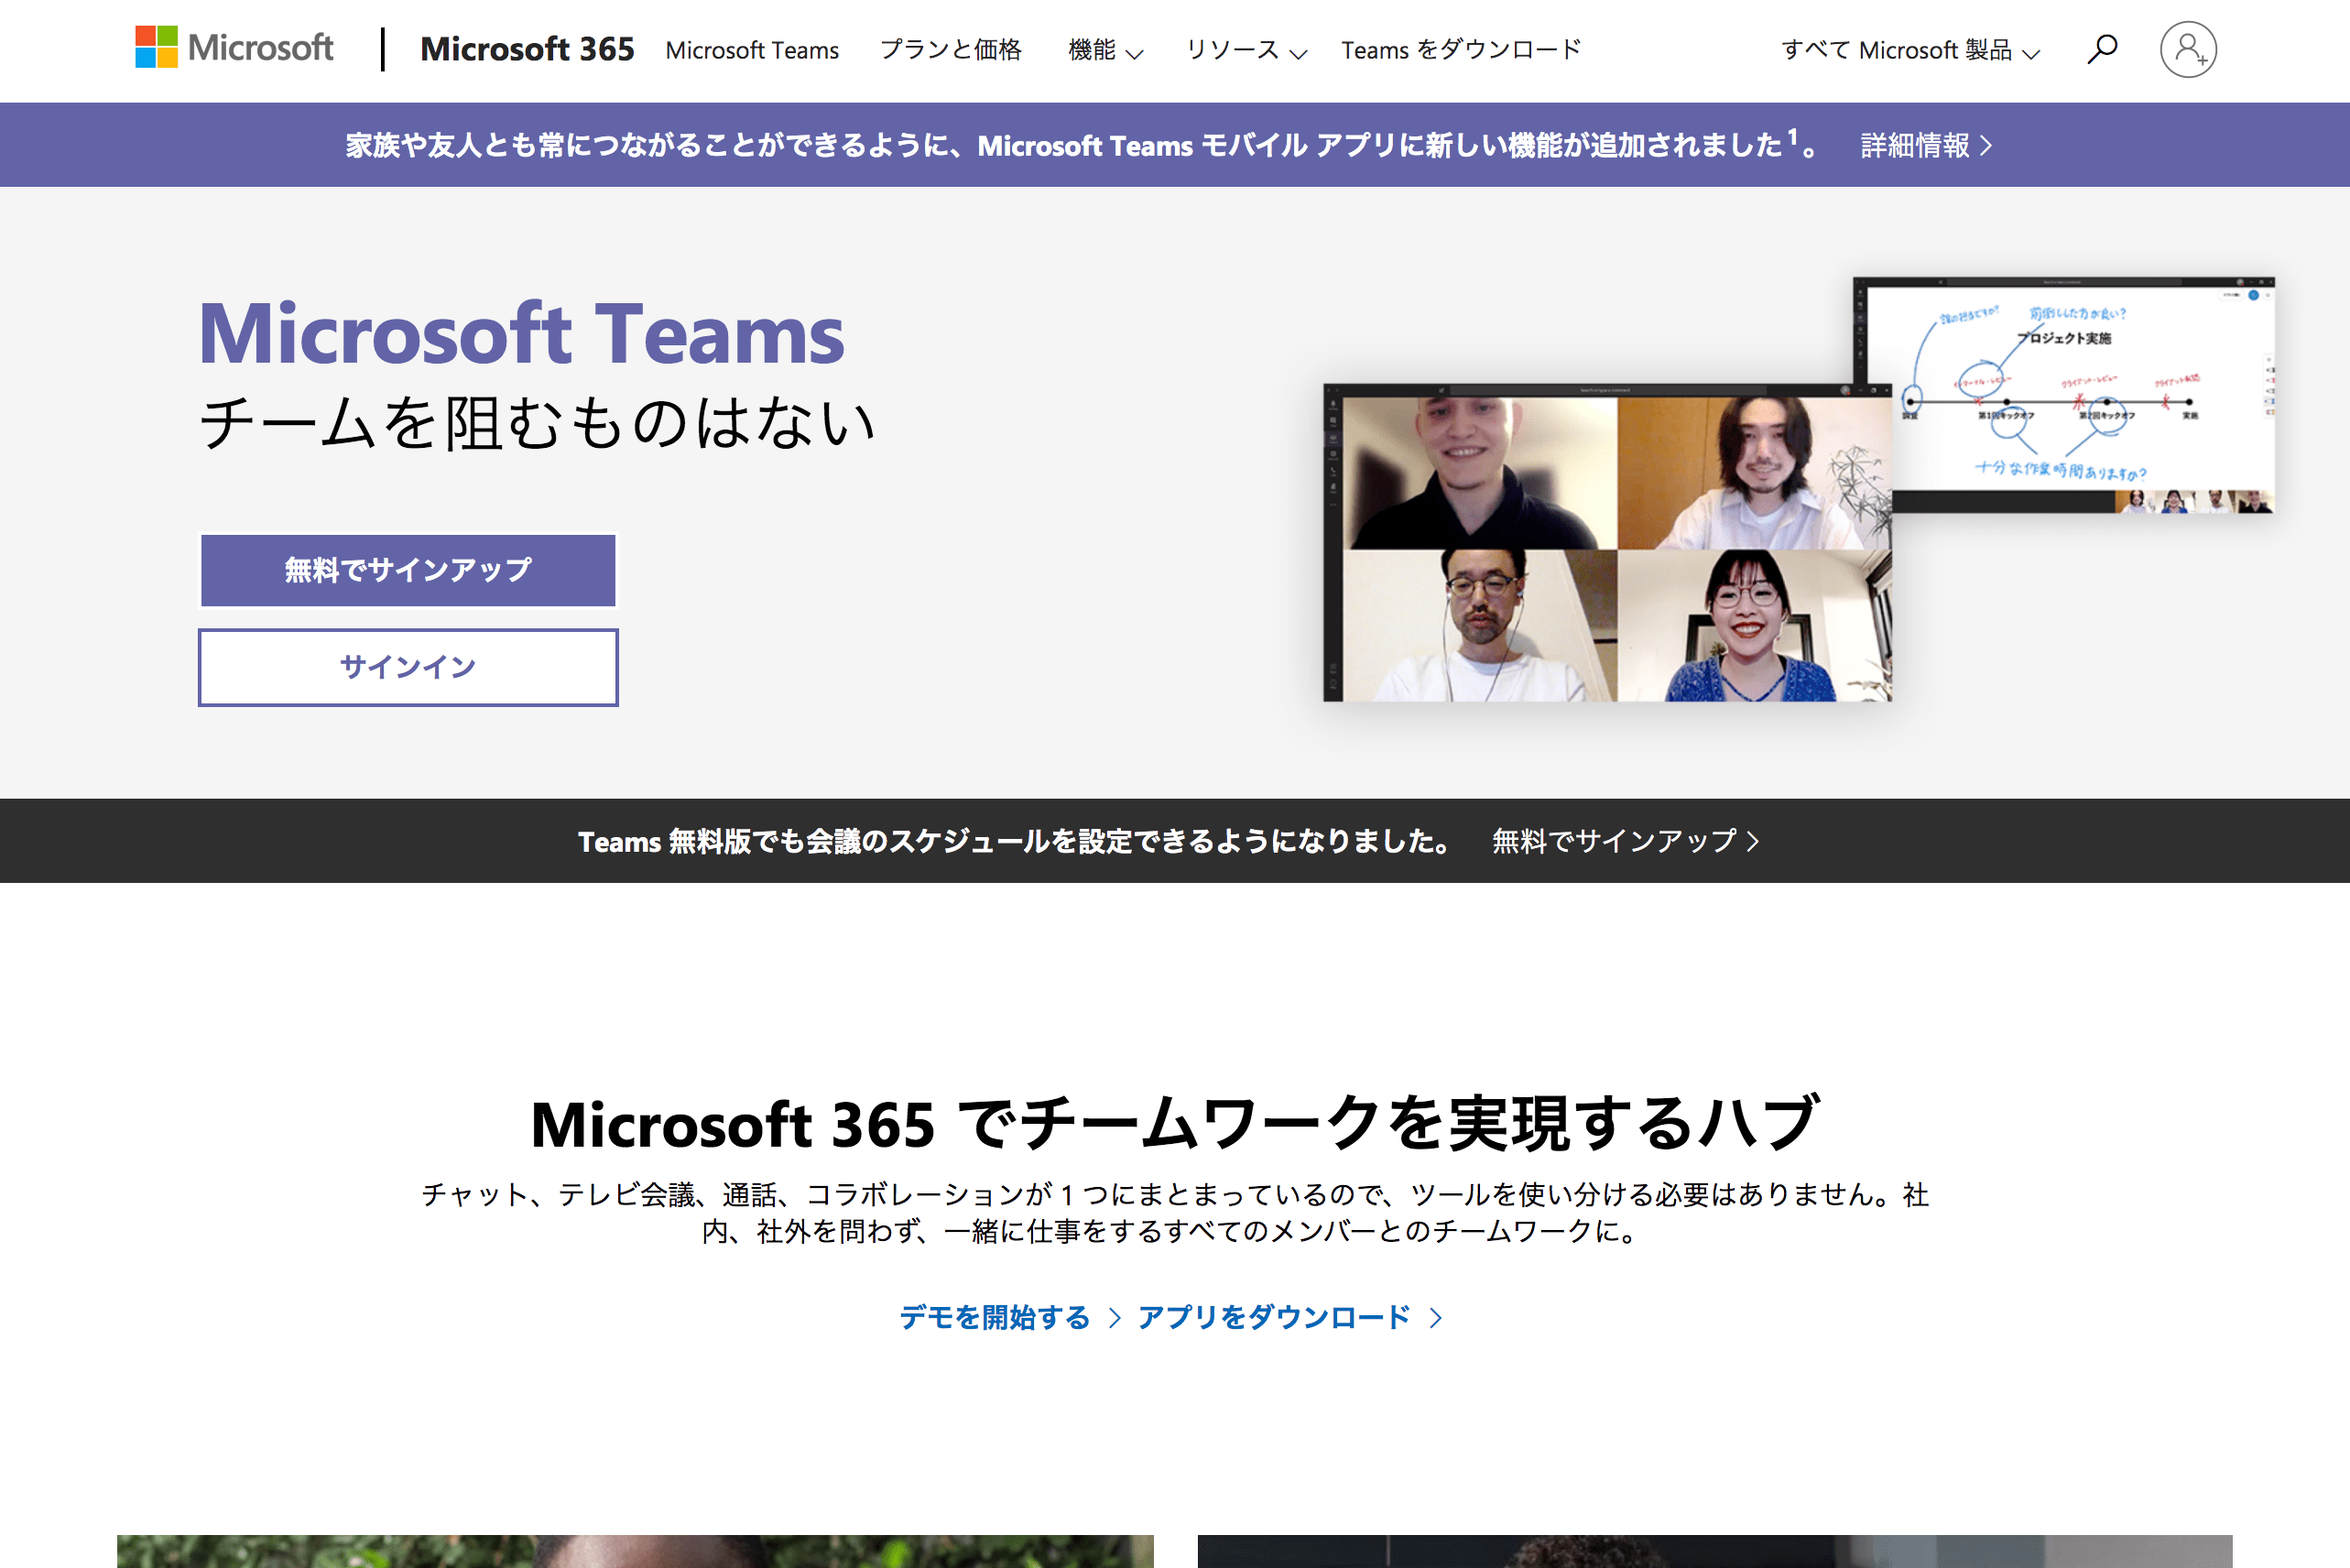The image size is (2350, 1568).
Task: Click the account sign-in avatar icon
Action: [2188, 49]
